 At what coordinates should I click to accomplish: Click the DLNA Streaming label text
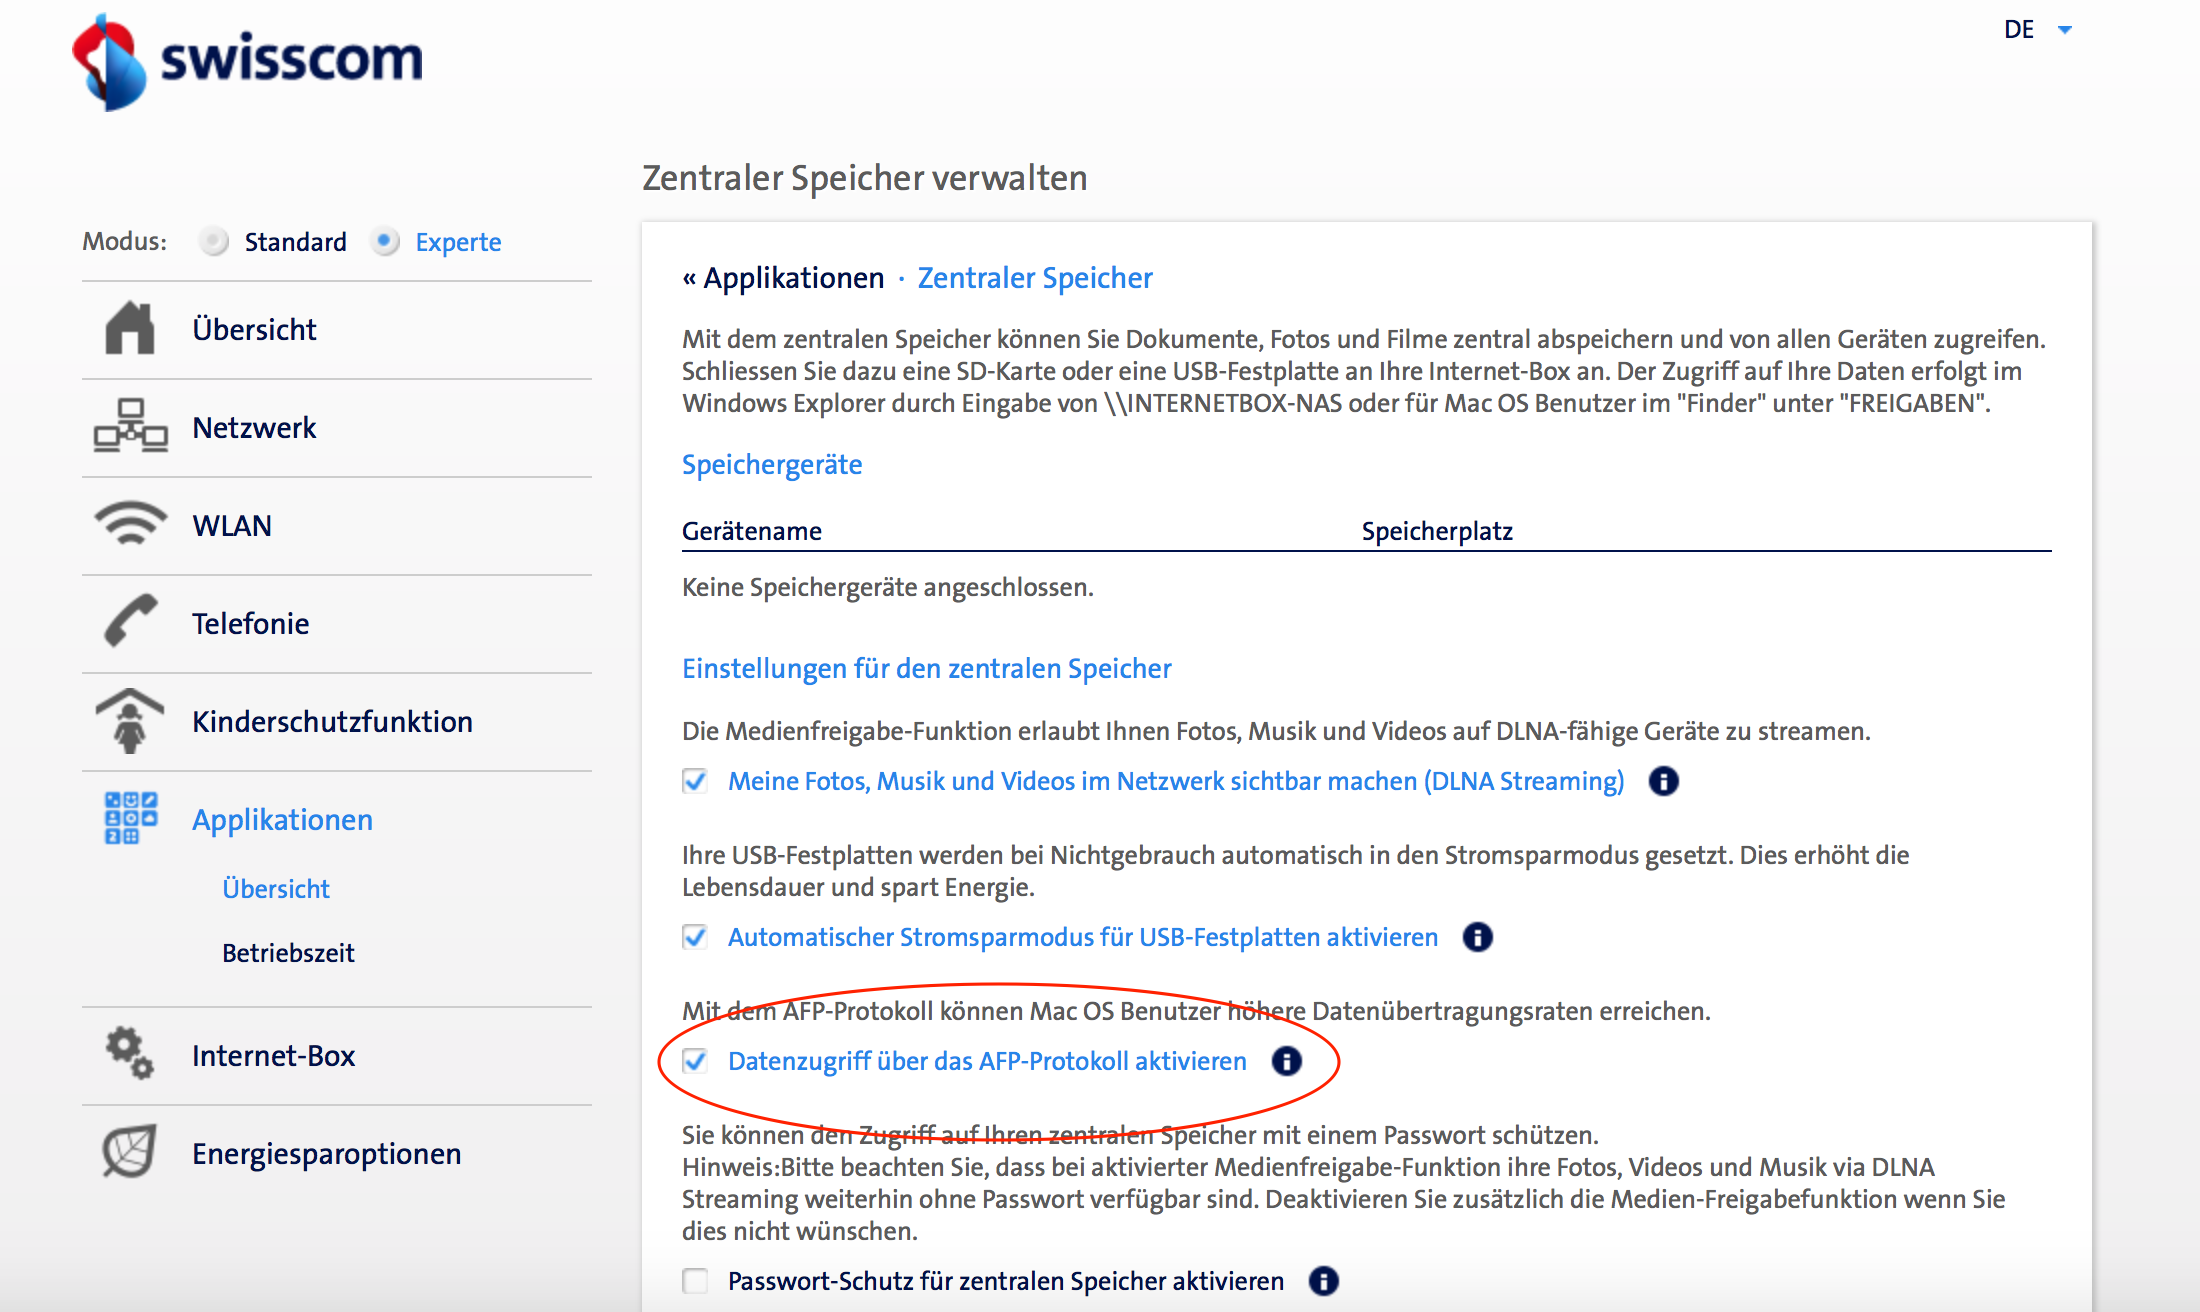coord(1176,780)
